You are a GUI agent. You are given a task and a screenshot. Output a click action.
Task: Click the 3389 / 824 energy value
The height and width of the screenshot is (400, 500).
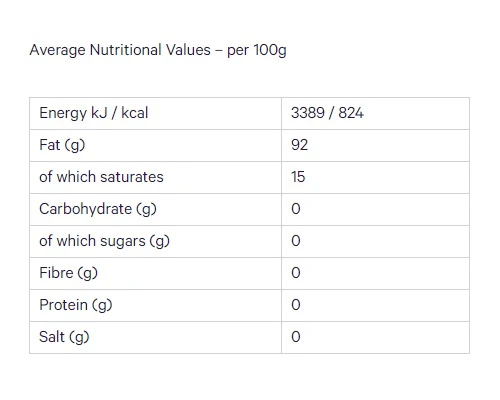[x=327, y=113]
